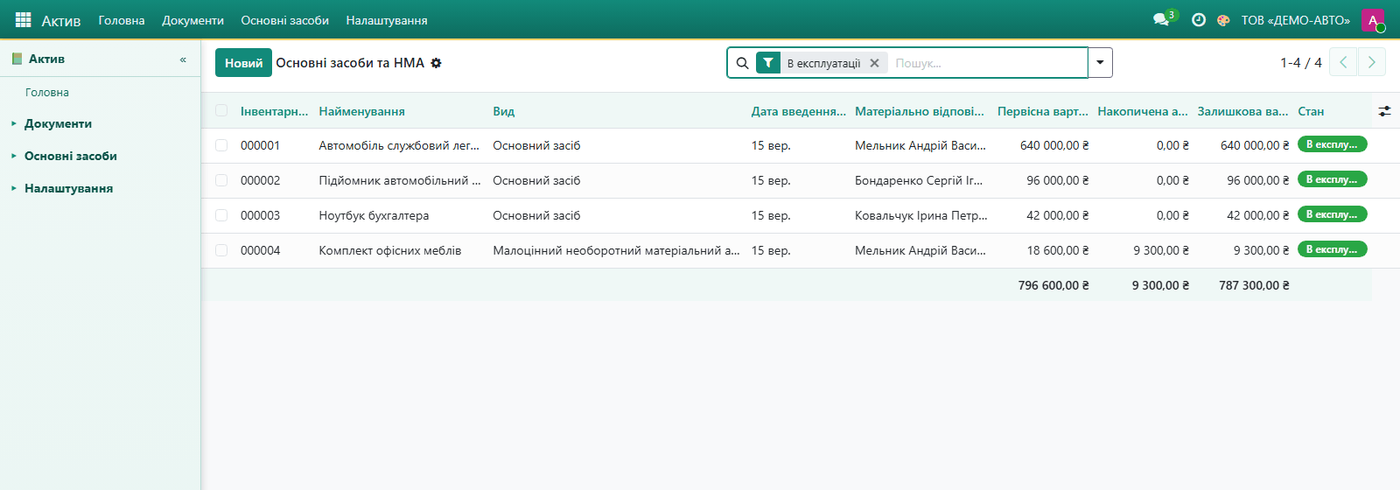Viewport: 1400px width, 490px height.
Task: Click the 640 000,00 ₴ initial cost cell
Action: tap(1054, 146)
